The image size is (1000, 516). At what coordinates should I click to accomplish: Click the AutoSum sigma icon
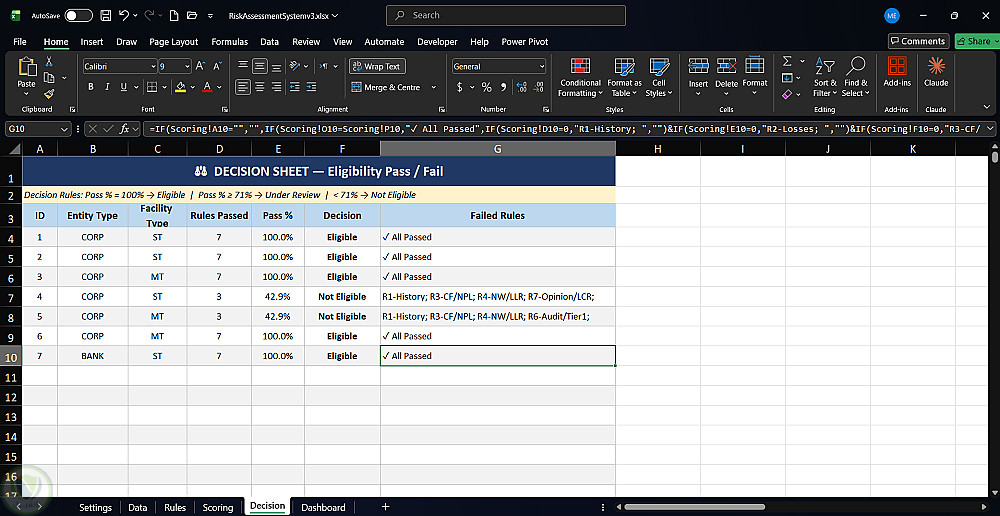tap(787, 61)
